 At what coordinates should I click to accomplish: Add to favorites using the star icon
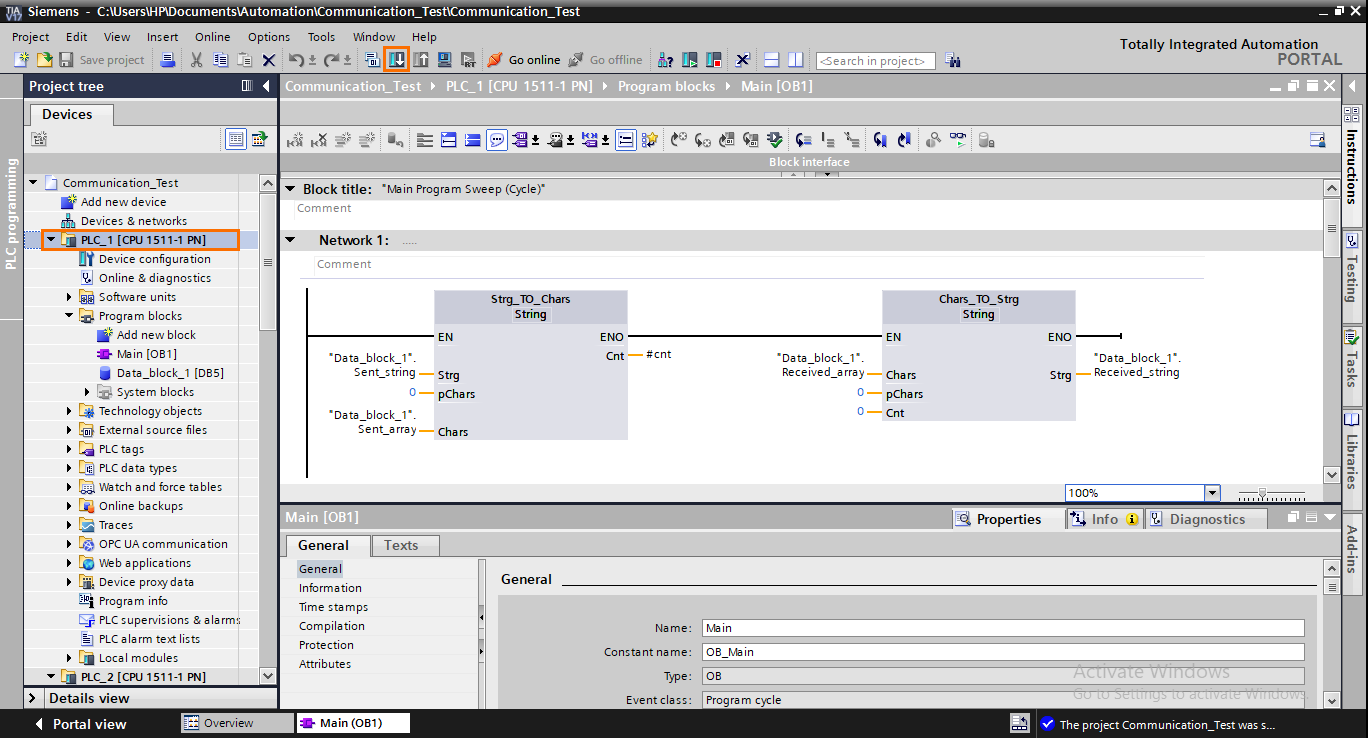coord(650,140)
